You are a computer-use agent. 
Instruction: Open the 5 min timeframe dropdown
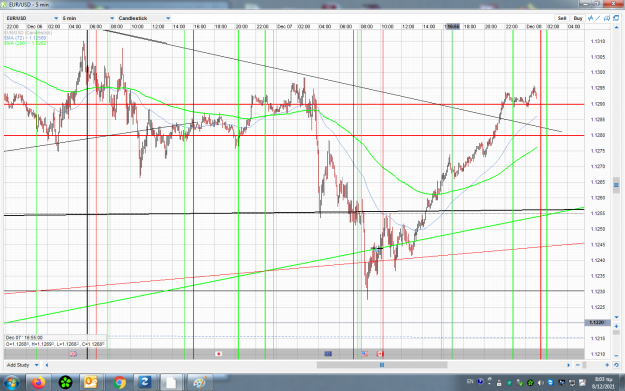88,18
